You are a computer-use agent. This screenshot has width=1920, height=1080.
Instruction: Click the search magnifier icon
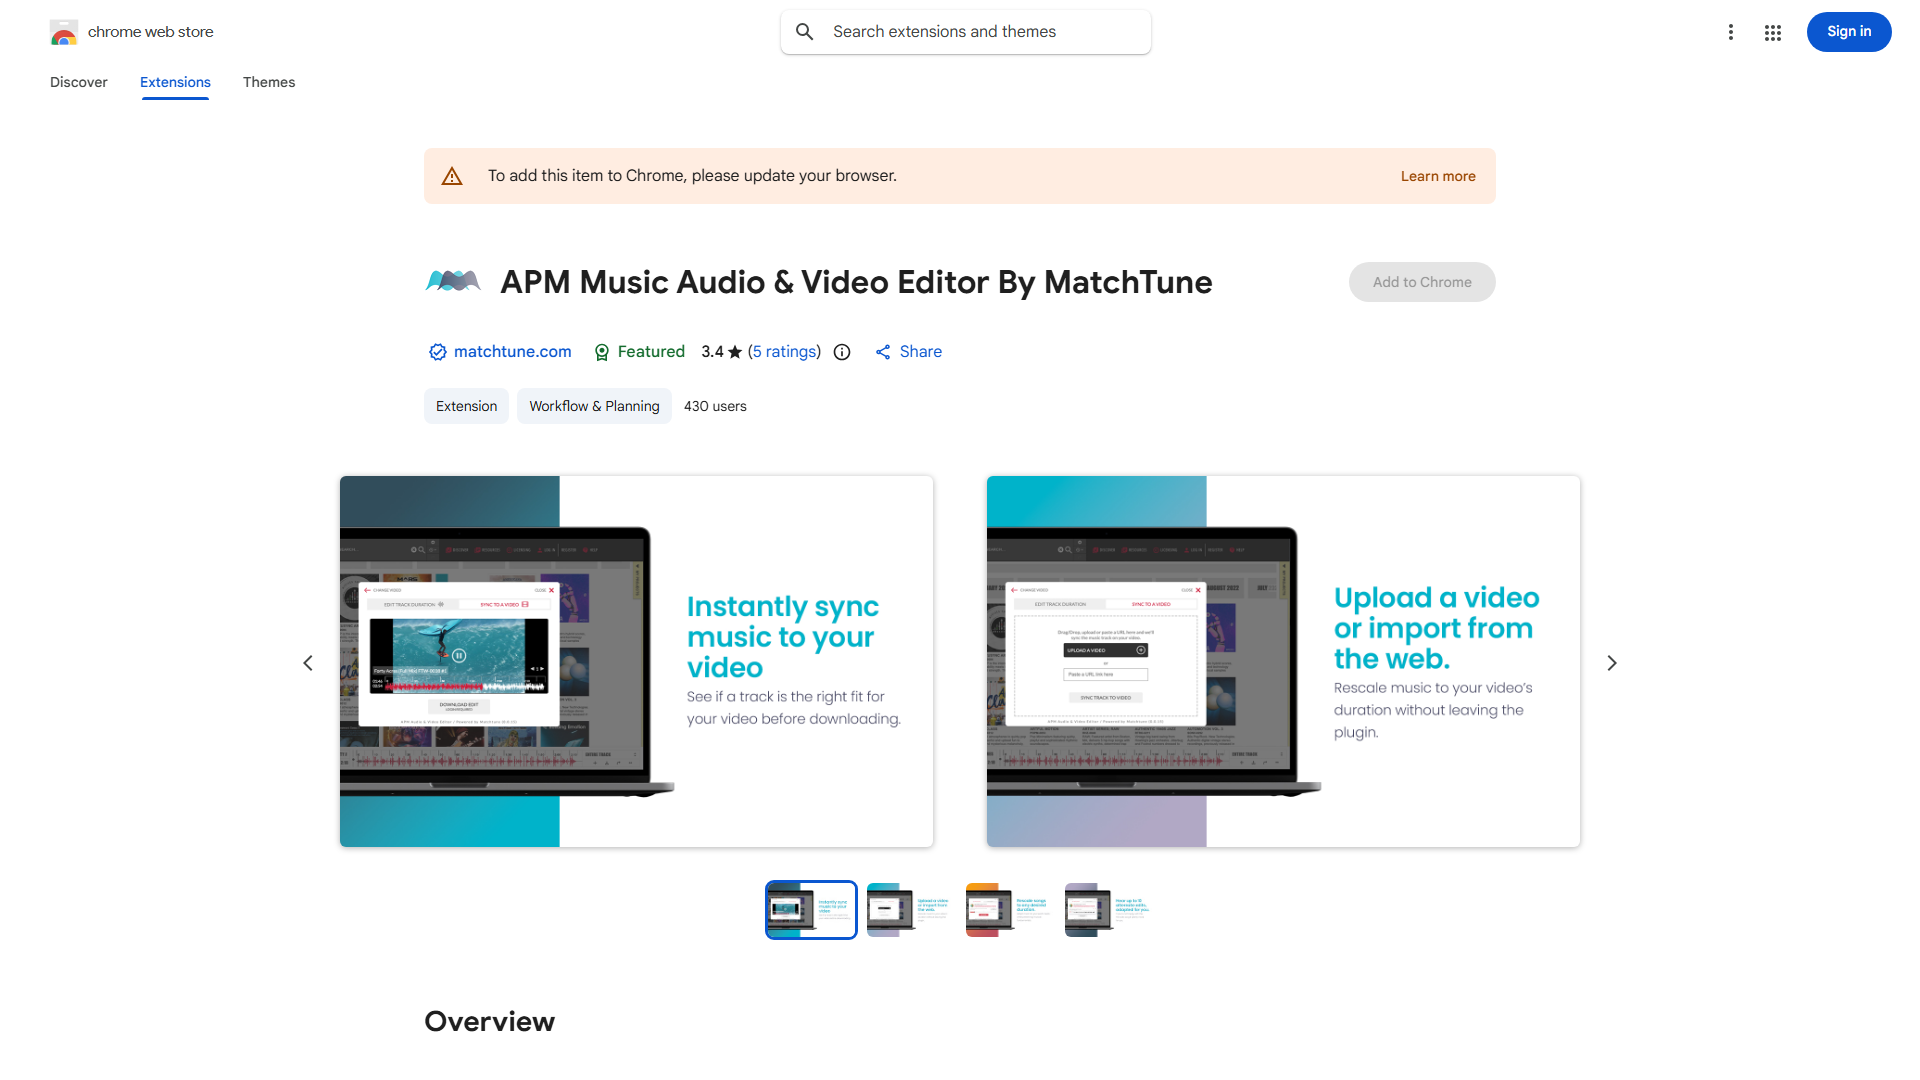[x=805, y=32]
